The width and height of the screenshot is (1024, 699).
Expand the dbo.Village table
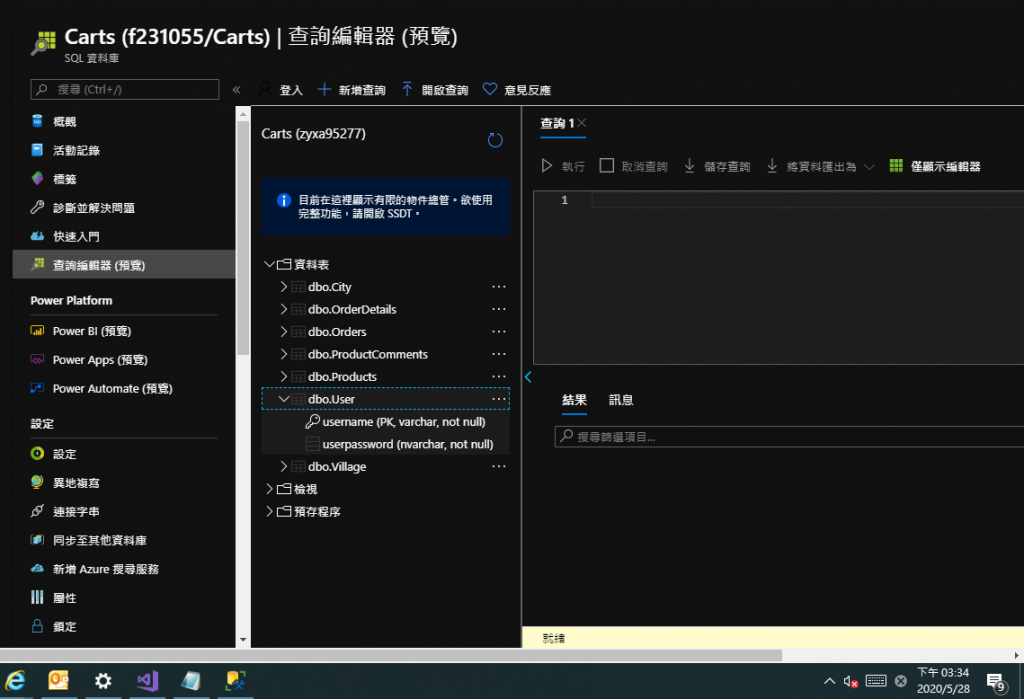[283, 466]
